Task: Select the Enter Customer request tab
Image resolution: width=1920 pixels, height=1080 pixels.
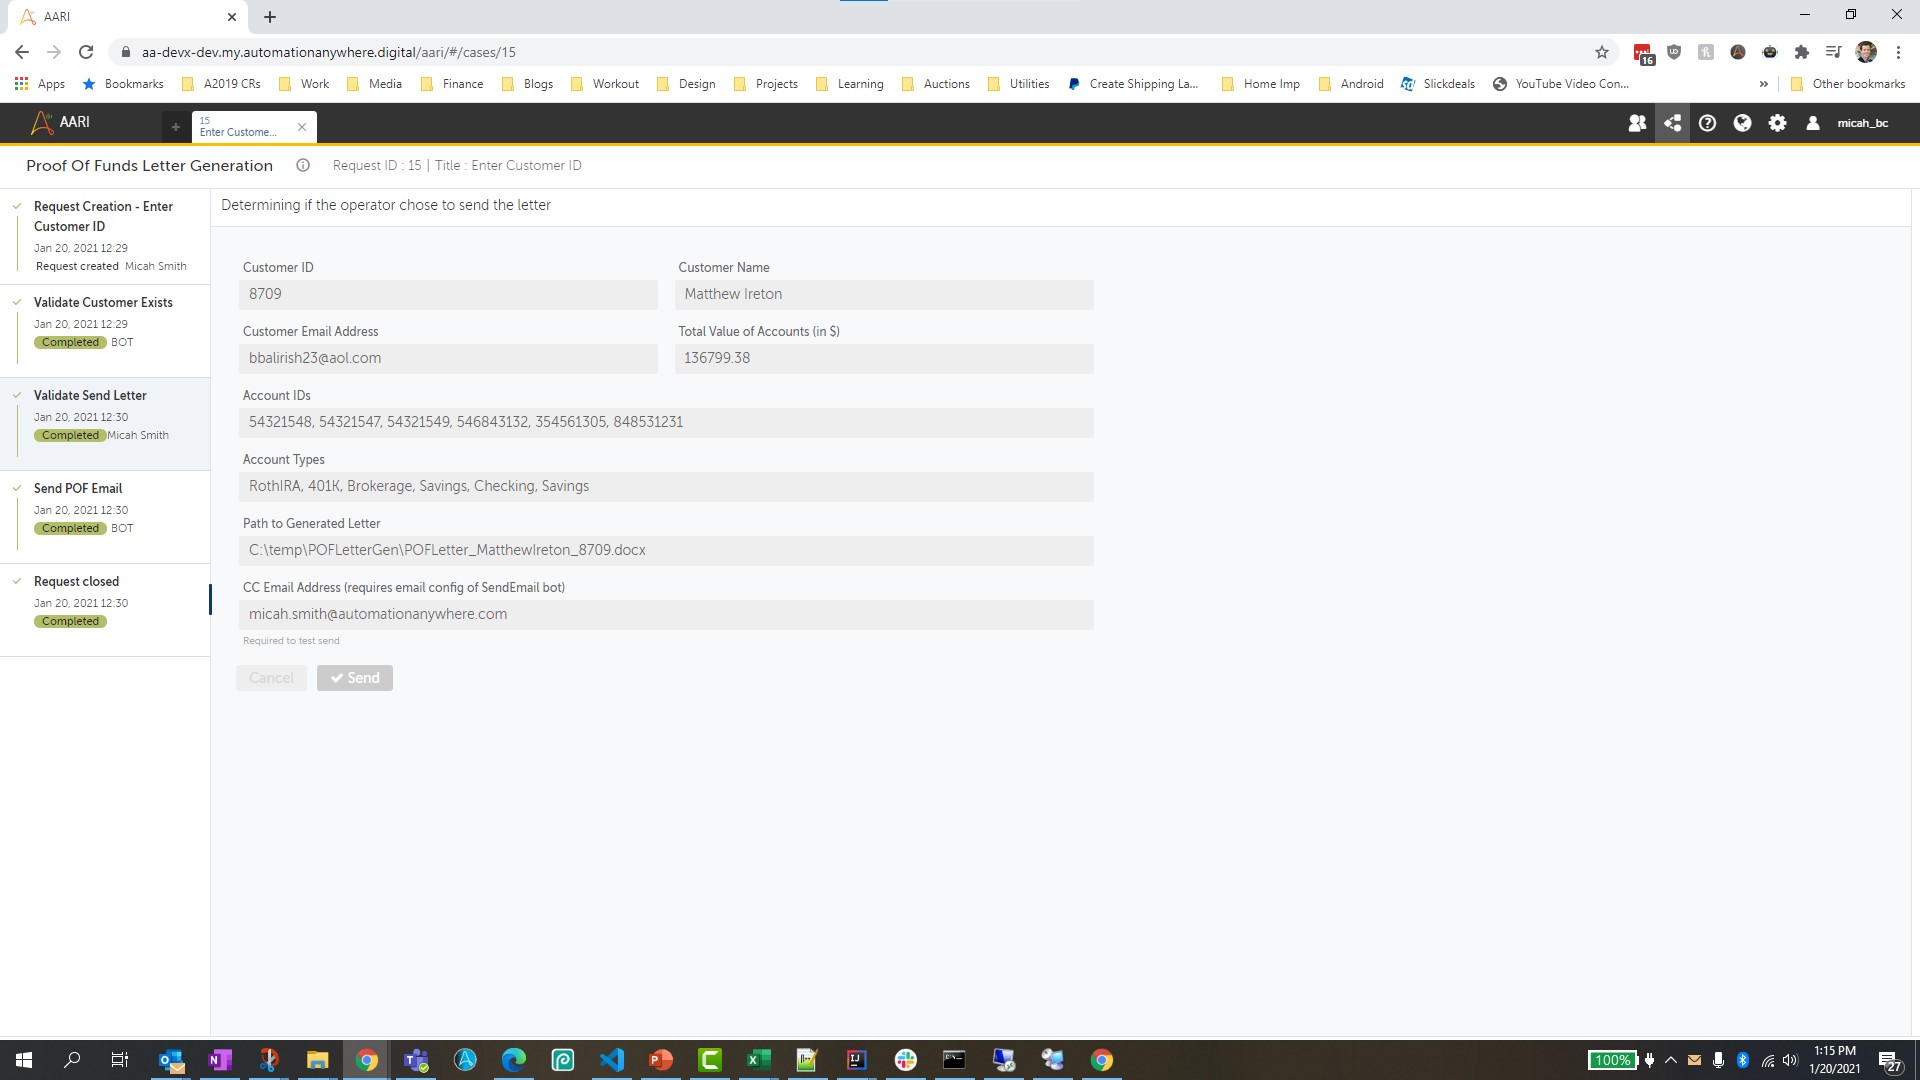Action: coord(240,127)
